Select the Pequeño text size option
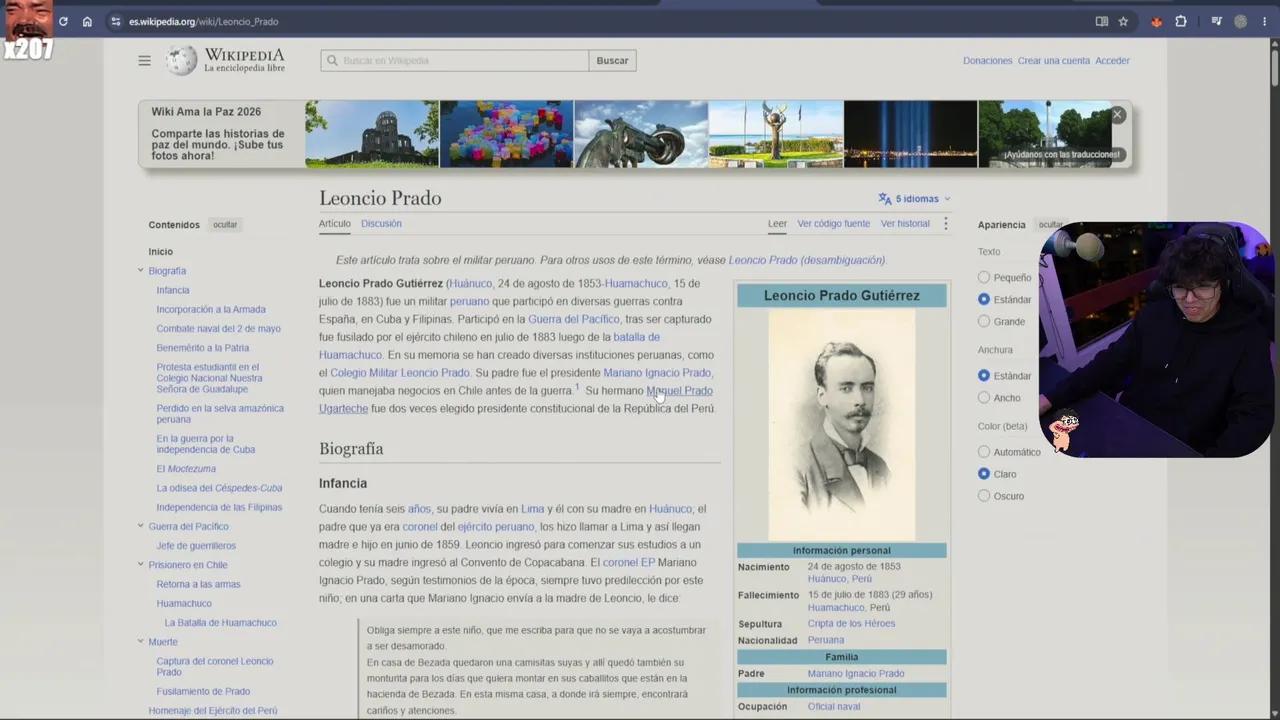The width and height of the screenshot is (1280, 720). pos(984,278)
